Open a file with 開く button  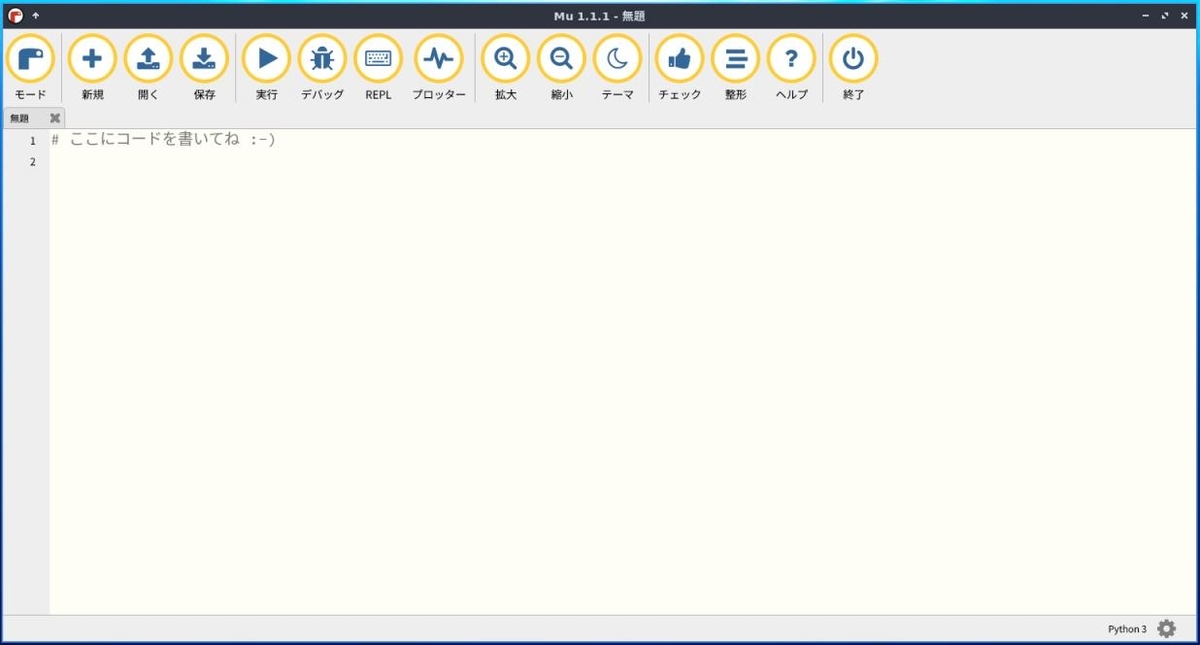(x=148, y=68)
